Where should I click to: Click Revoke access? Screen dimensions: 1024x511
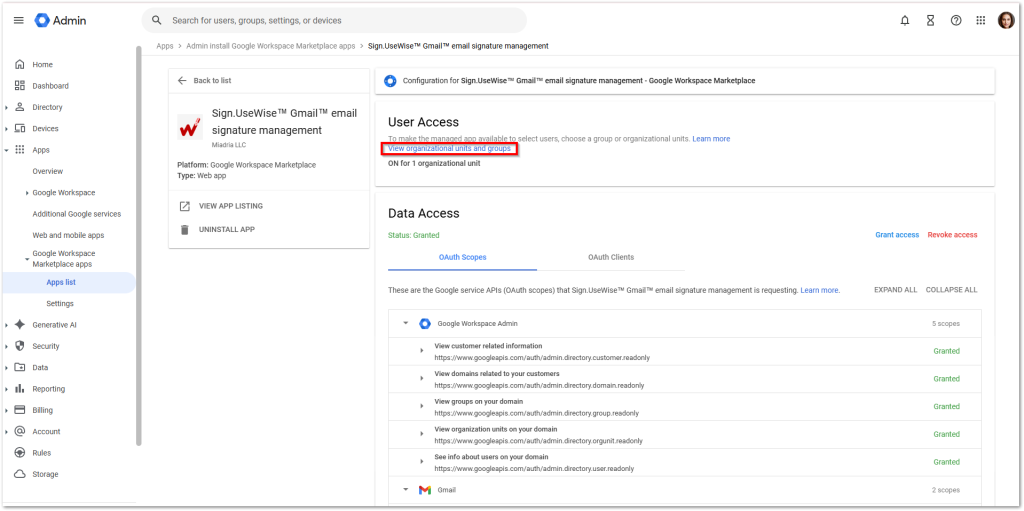coord(952,235)
